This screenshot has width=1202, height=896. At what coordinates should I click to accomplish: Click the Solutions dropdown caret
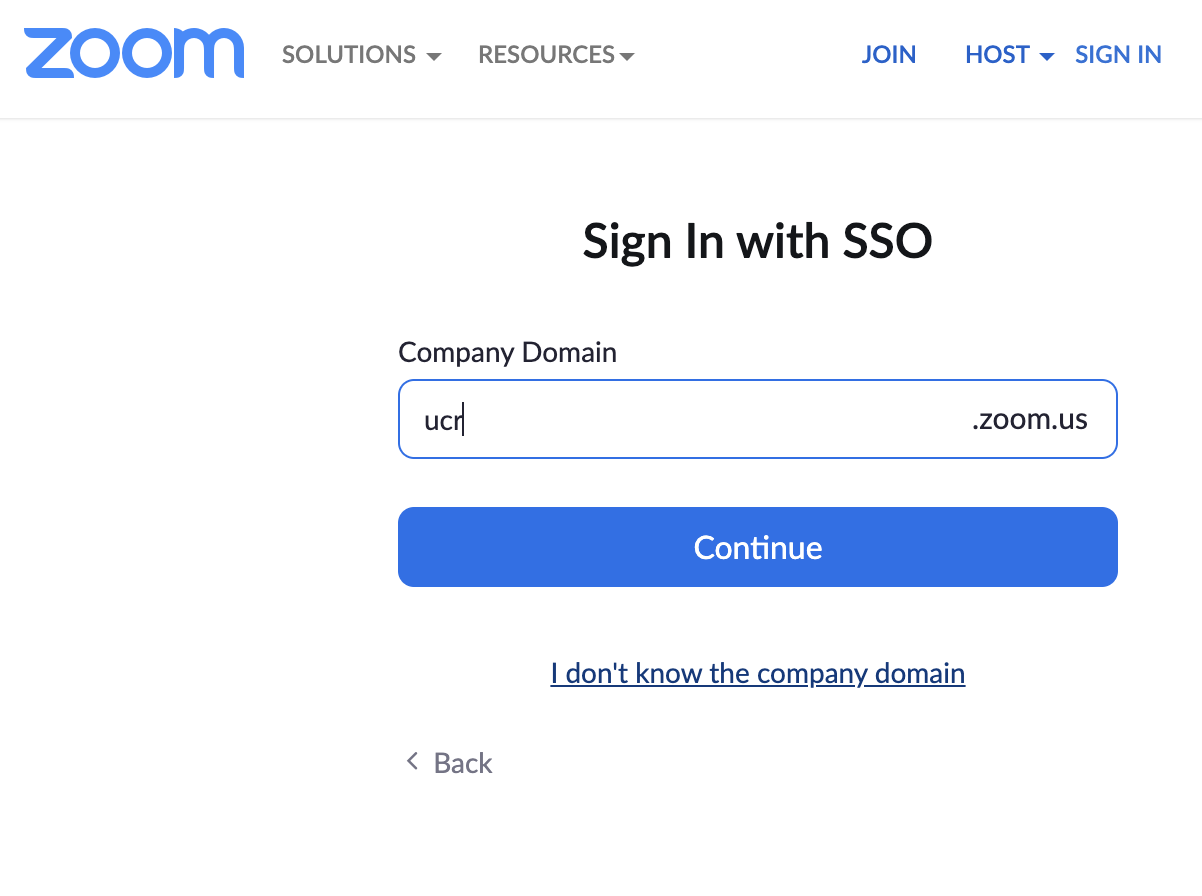click(x=434, y=57)
